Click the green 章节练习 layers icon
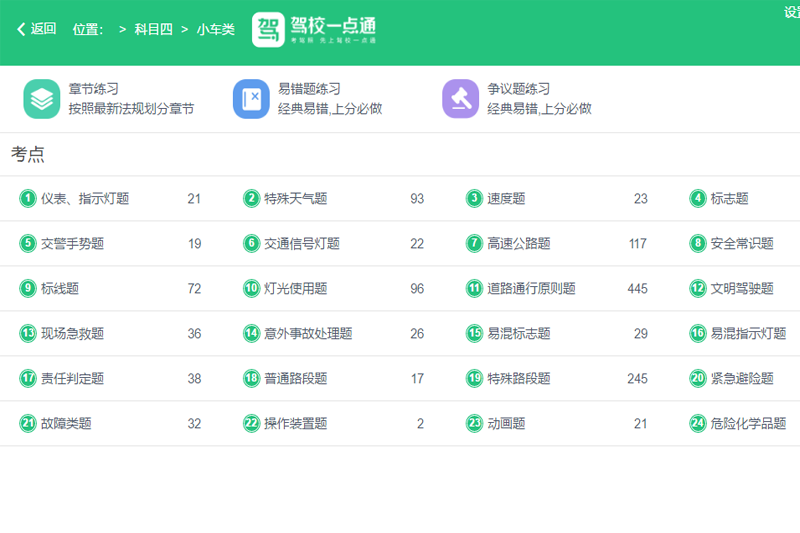Image resolution: width=800 pixels, height=533 pixels. click(42, 99)
